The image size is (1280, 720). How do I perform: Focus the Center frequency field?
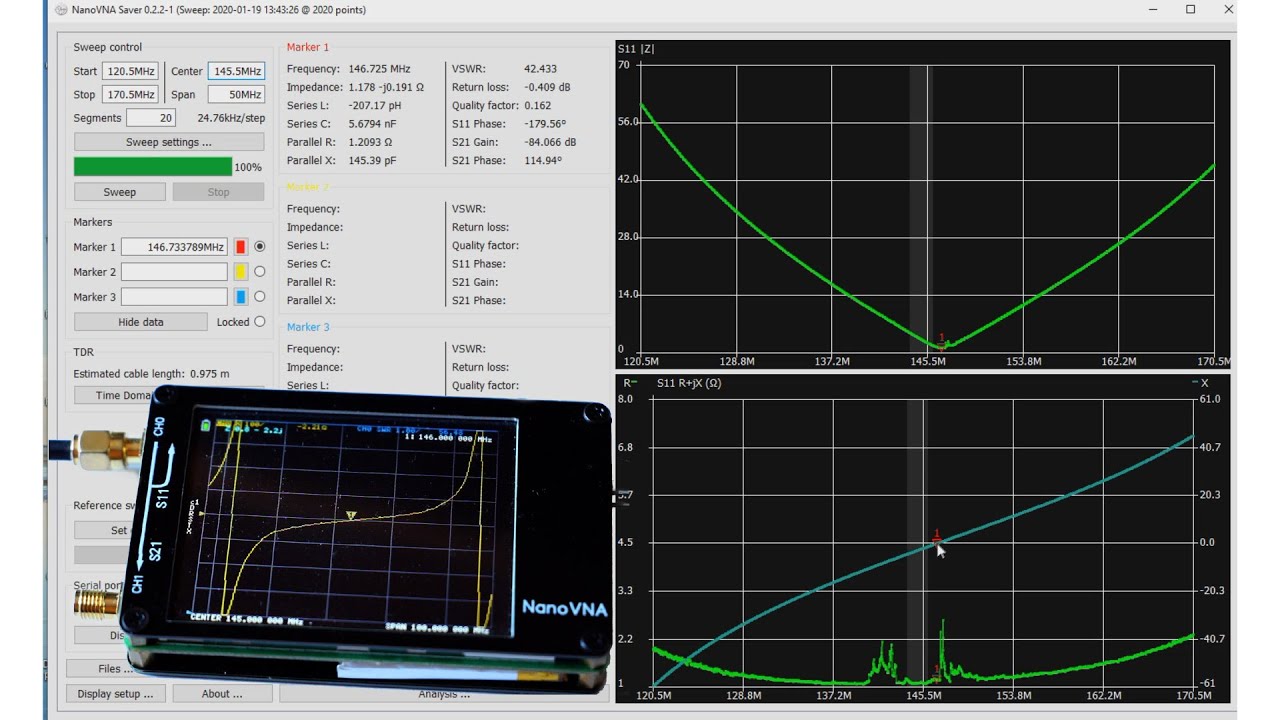(236, 71)
